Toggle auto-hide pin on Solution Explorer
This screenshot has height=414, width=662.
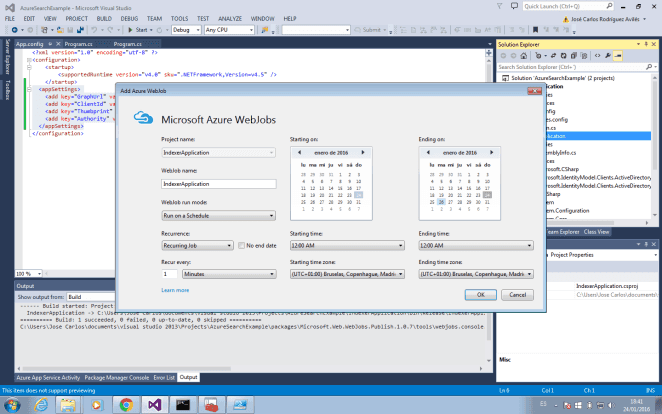[x=646, y=44]
